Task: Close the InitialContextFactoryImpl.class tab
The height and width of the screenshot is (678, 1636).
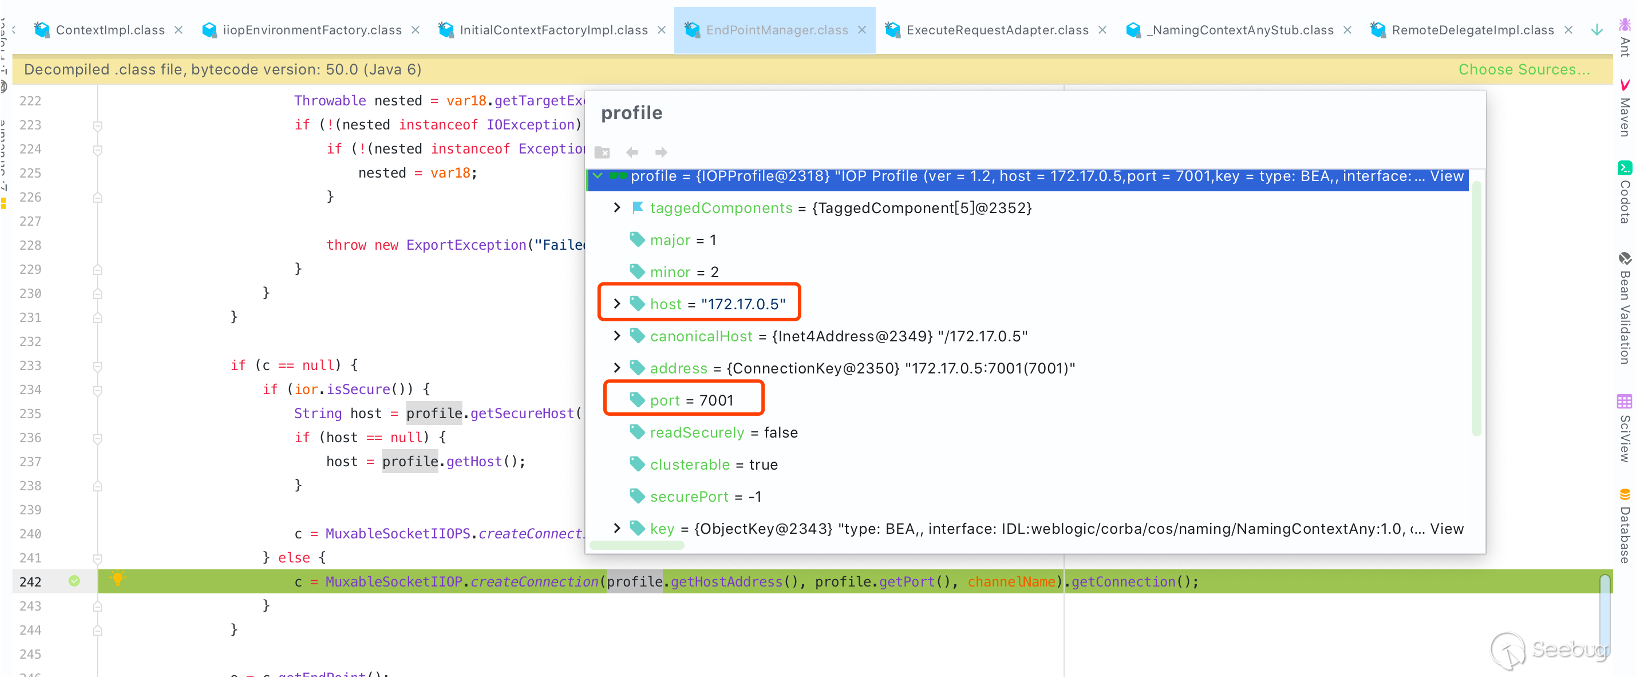Action: [662, 30]
